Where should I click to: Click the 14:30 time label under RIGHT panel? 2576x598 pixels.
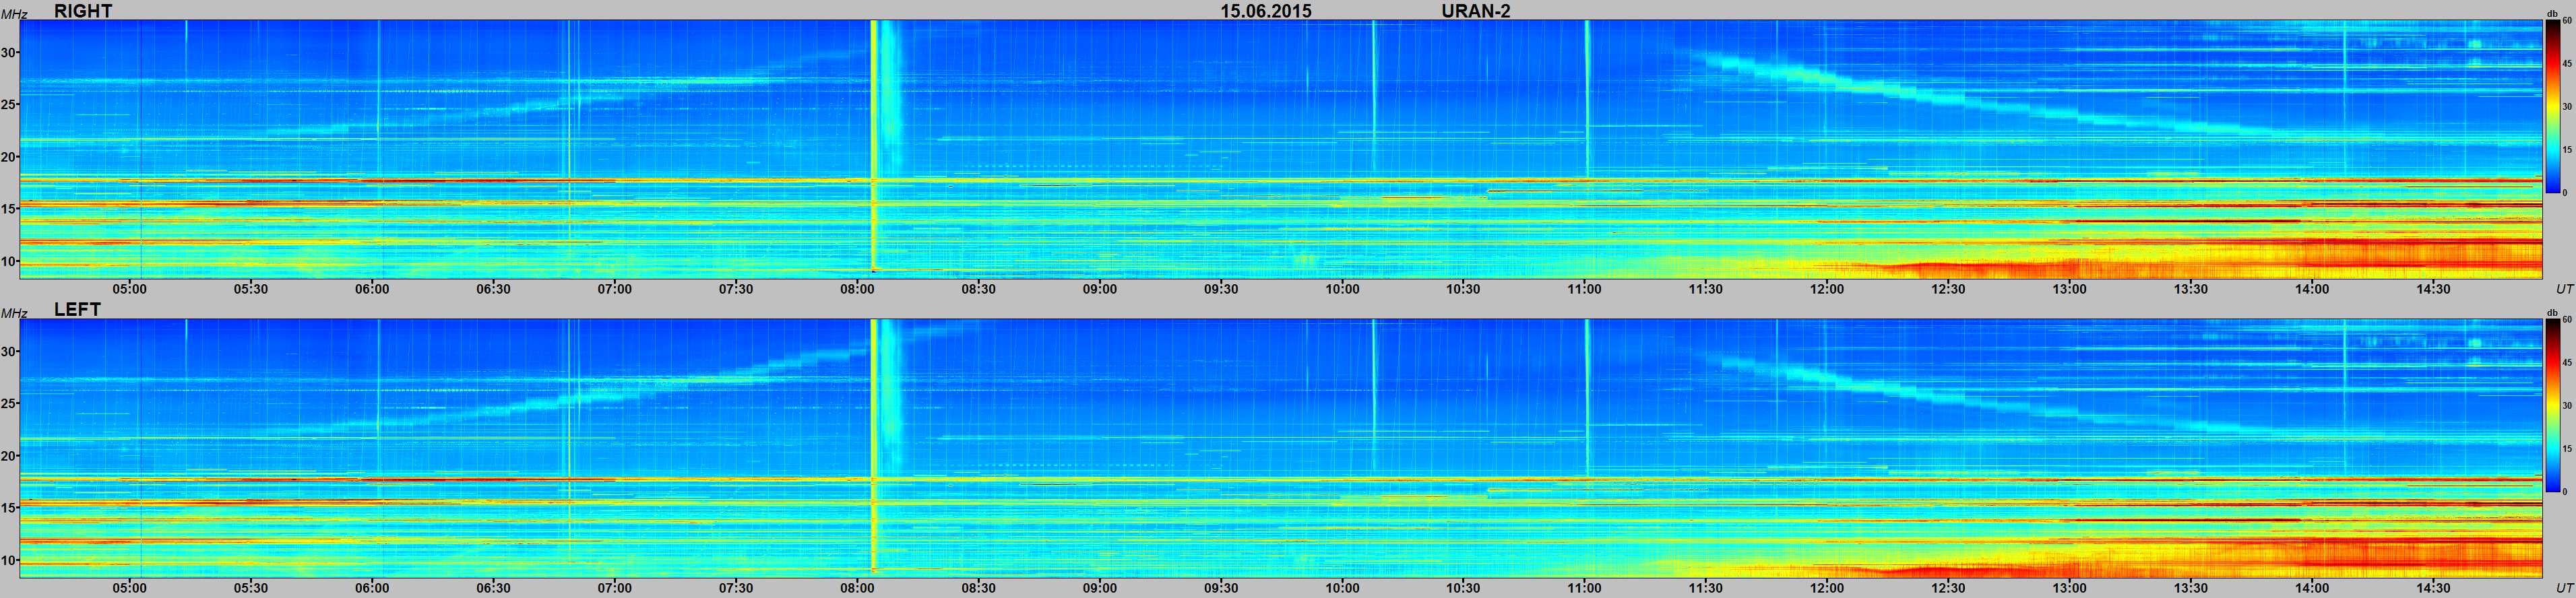2433,289
